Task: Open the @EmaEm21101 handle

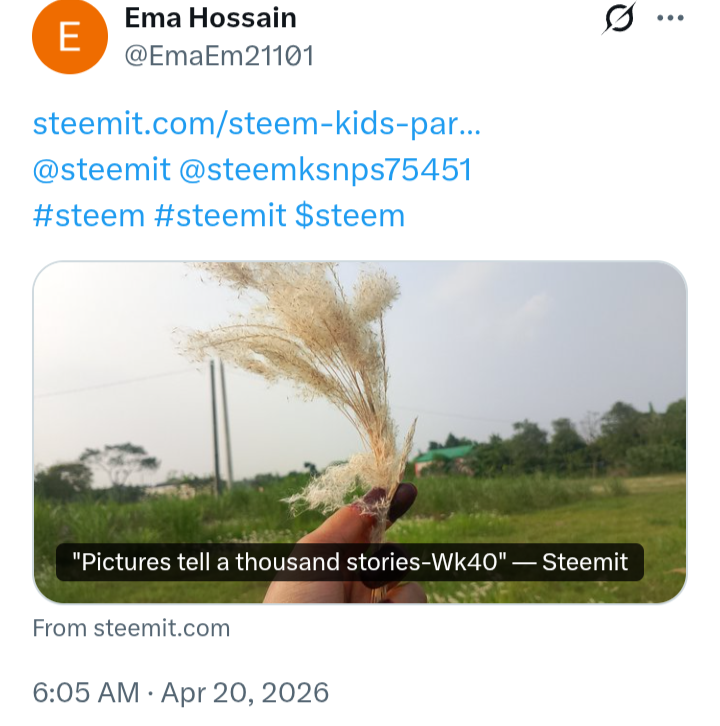Action: [x=220, y=56]
